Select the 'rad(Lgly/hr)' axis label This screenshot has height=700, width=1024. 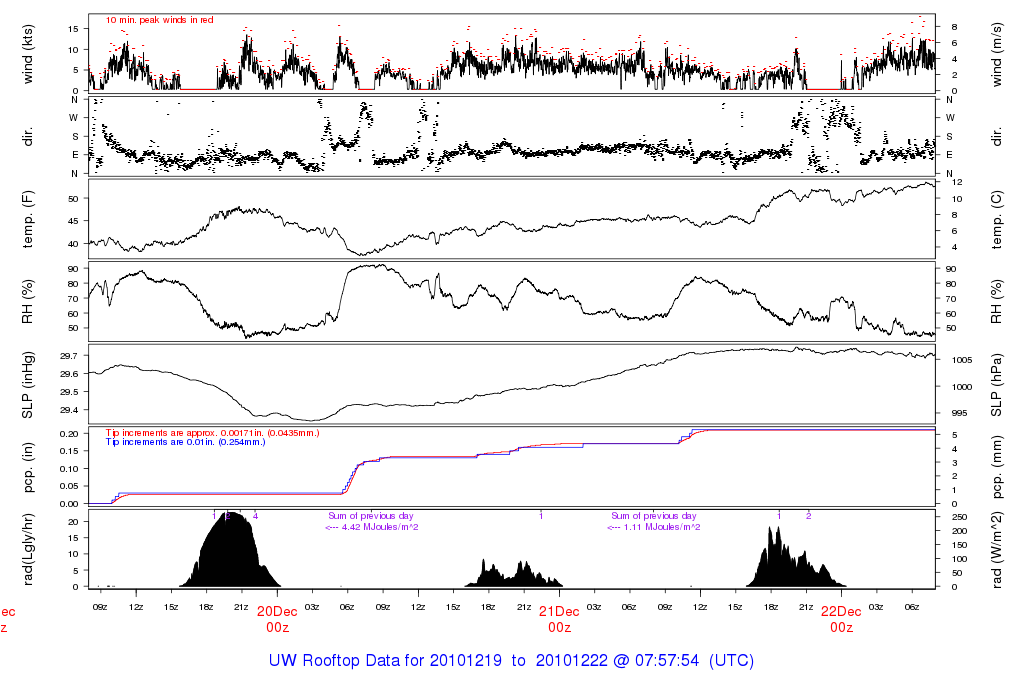(x=27, y=549)
